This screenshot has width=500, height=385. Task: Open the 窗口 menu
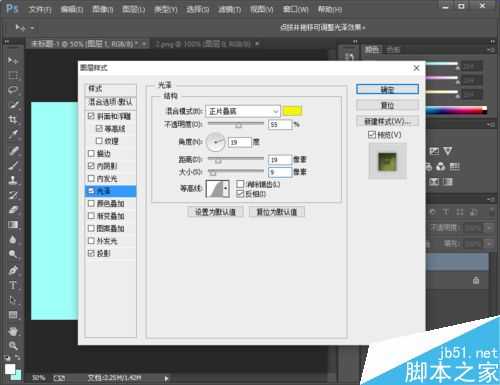296,9
